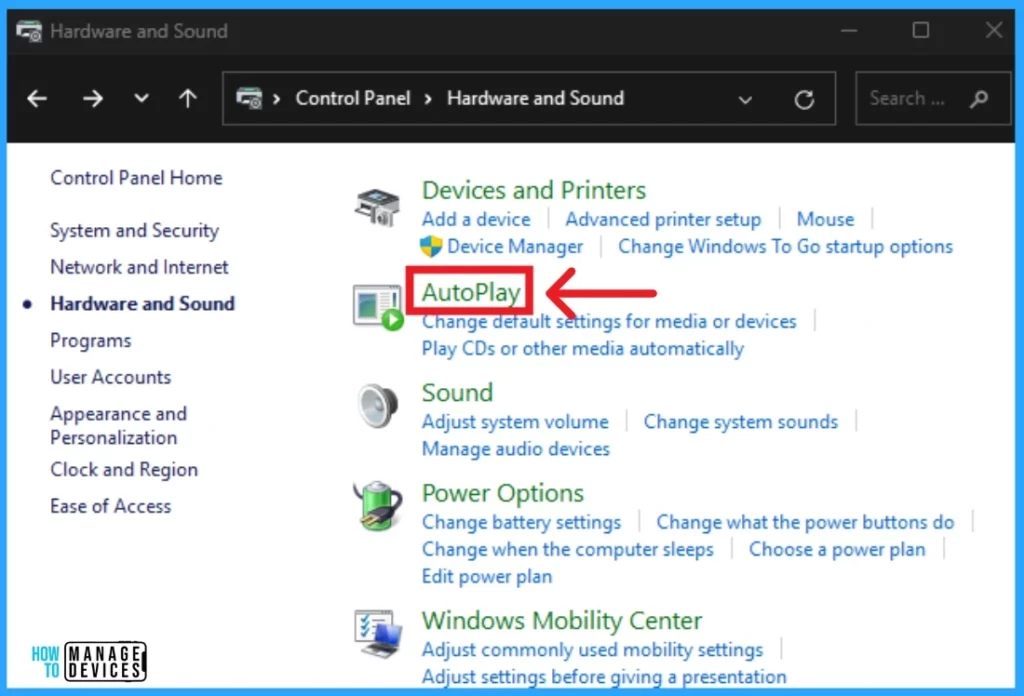
Task: Go back with the left arrow
Action: (37, 99)
